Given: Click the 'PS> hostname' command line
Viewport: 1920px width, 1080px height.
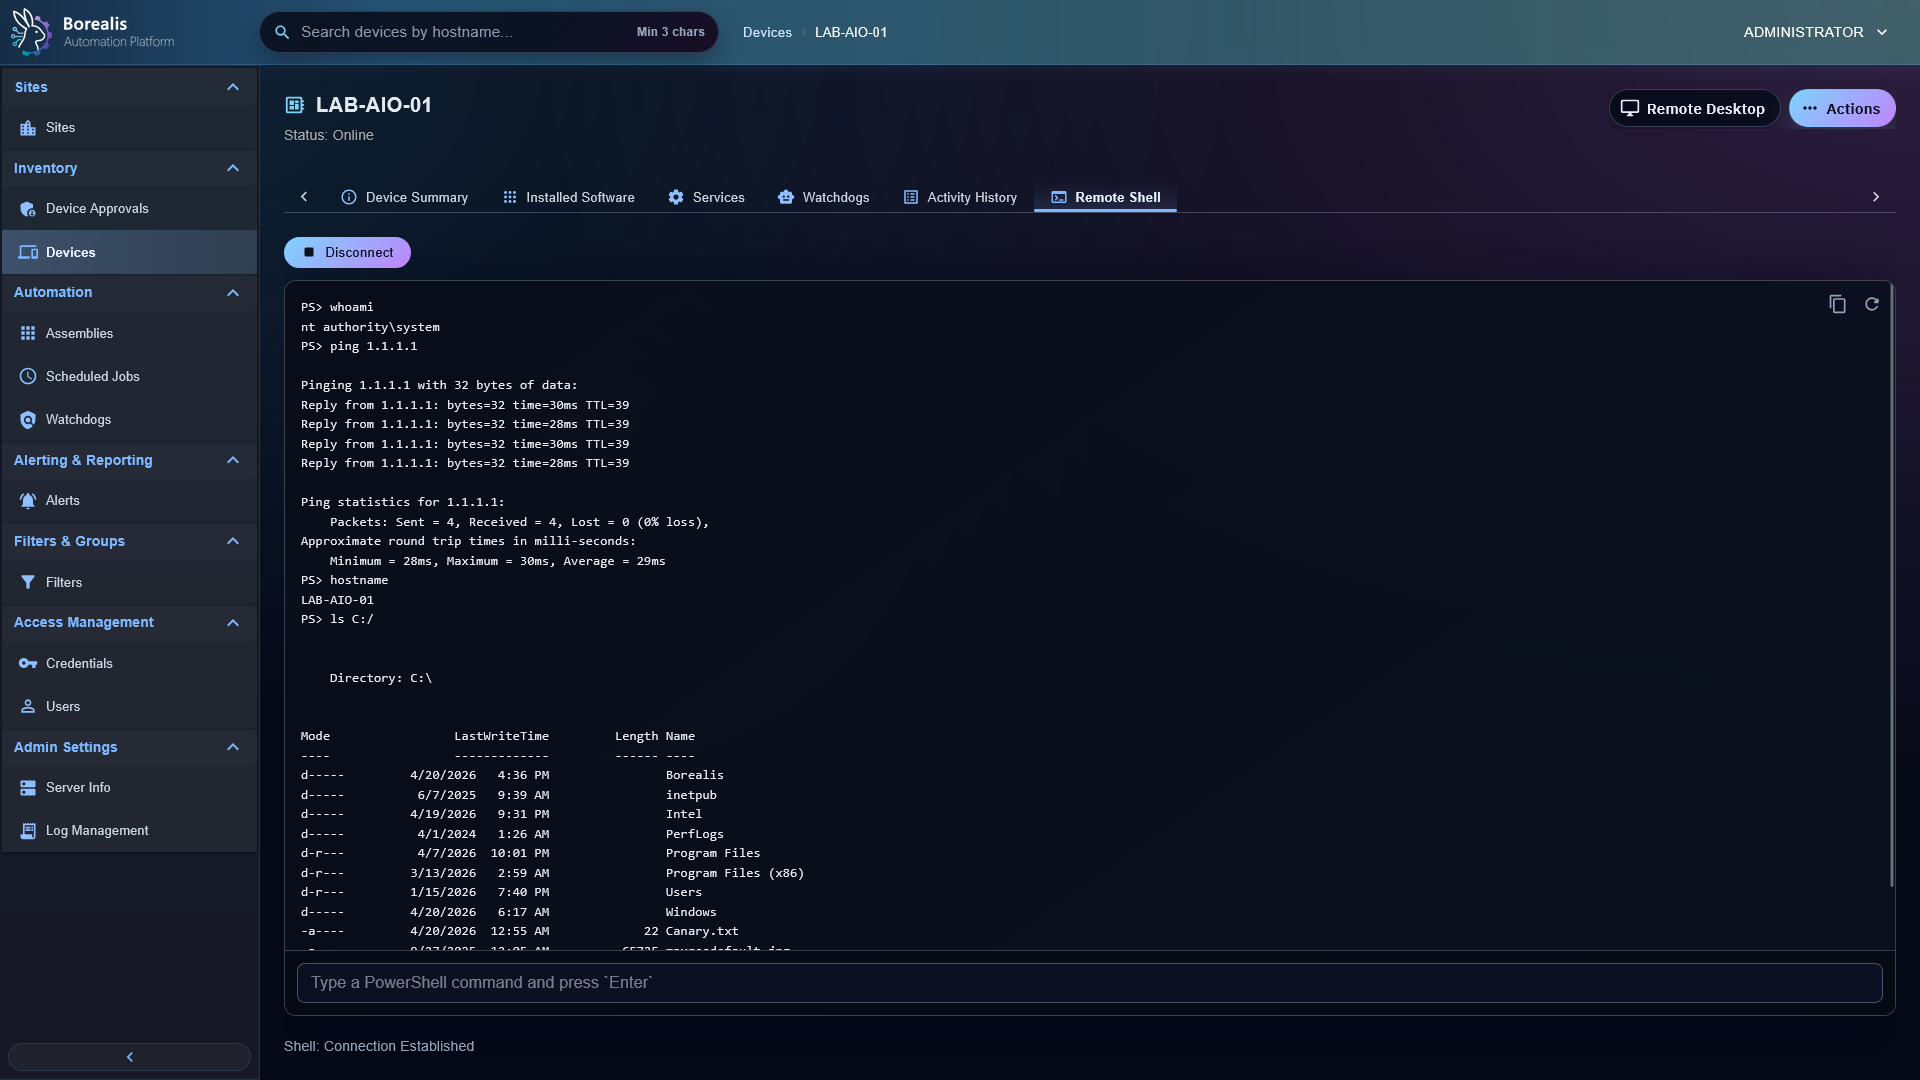Looking at the screenshot, I should (344, 581).
